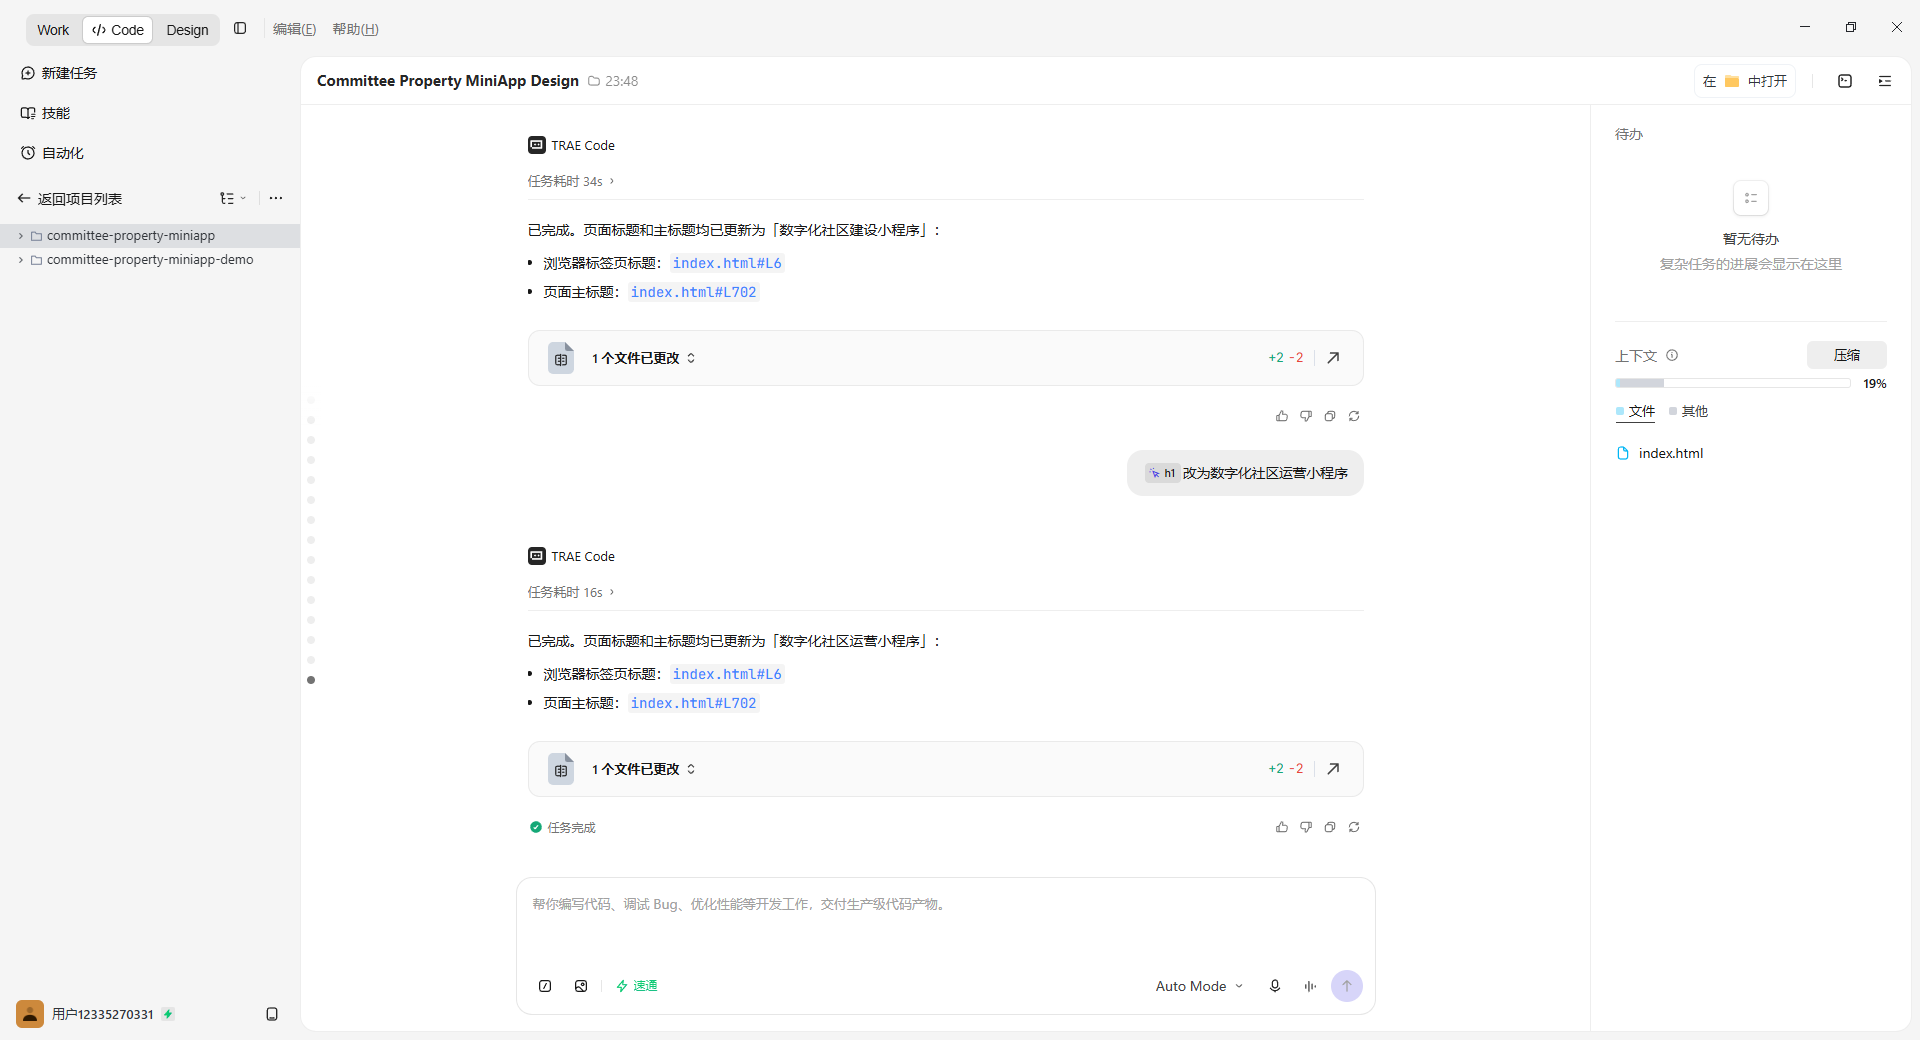Regenerate the first response

click(1354, 416)
